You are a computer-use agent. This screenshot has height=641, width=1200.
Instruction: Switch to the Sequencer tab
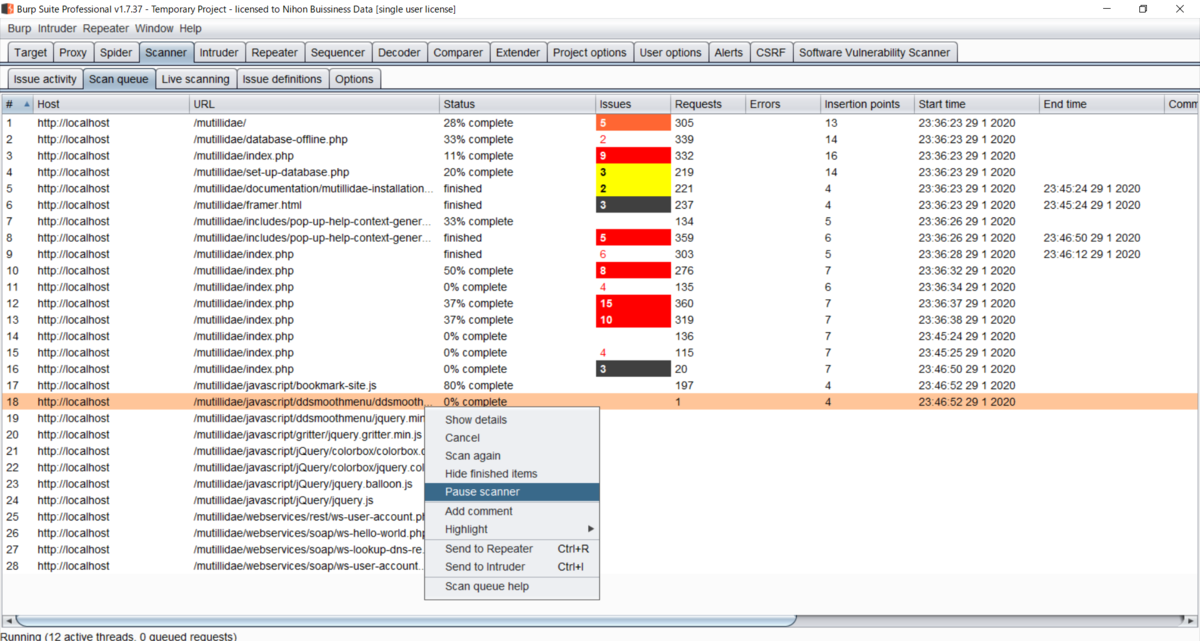[338, 52]
